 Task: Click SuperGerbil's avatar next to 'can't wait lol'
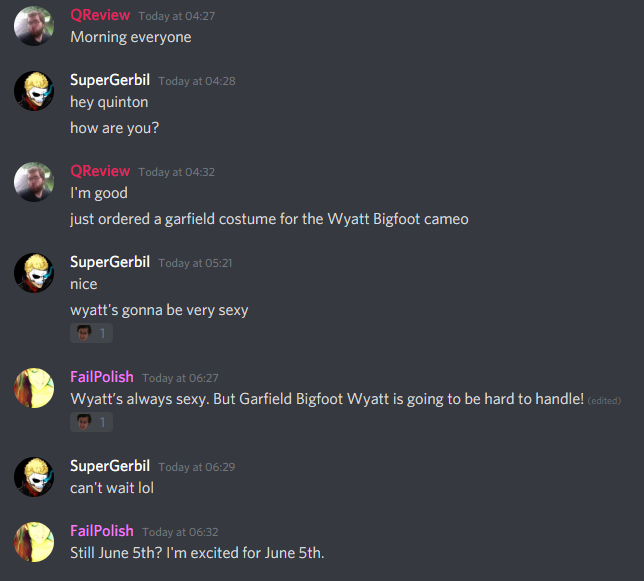pos(34,477)
